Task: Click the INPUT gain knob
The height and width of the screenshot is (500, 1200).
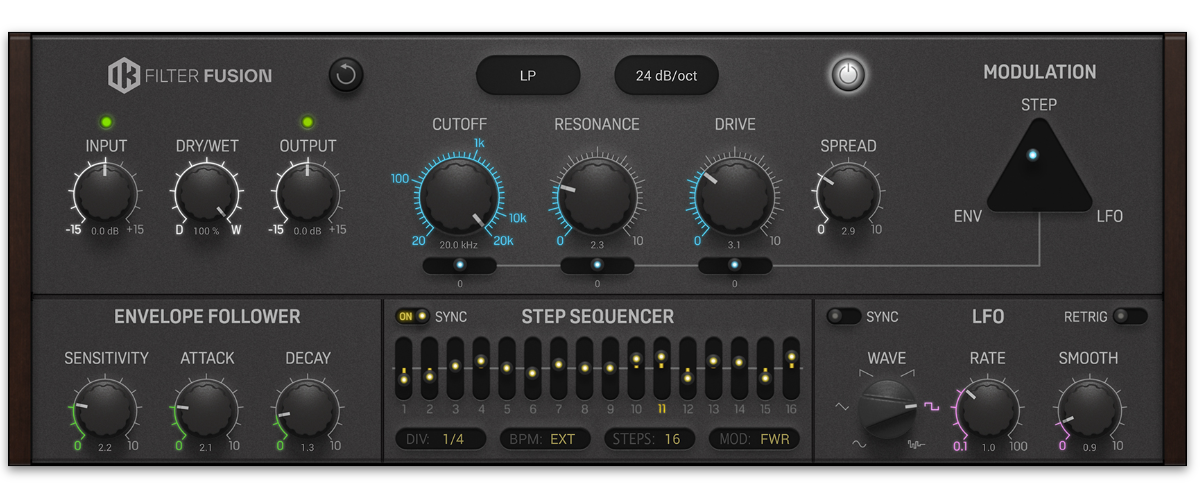Action: [105, 193]
